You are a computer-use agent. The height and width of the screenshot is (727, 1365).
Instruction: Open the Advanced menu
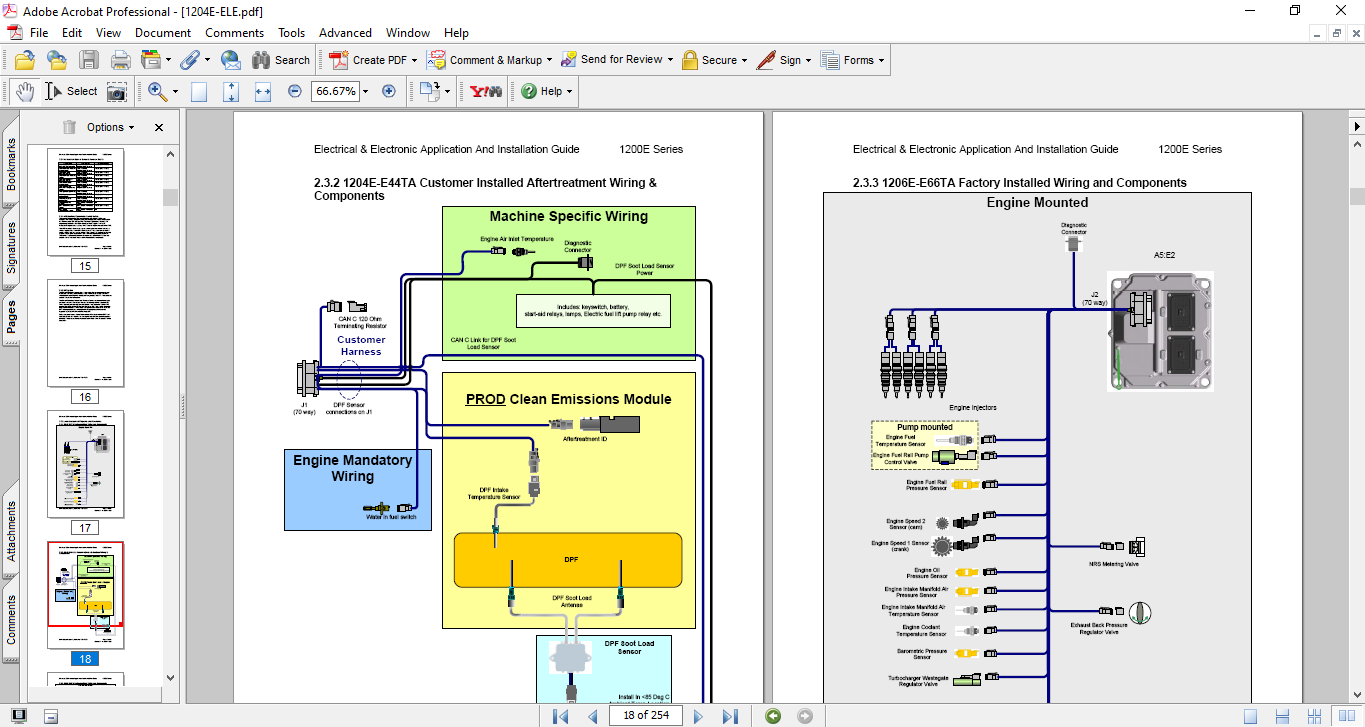coord(346,33)
